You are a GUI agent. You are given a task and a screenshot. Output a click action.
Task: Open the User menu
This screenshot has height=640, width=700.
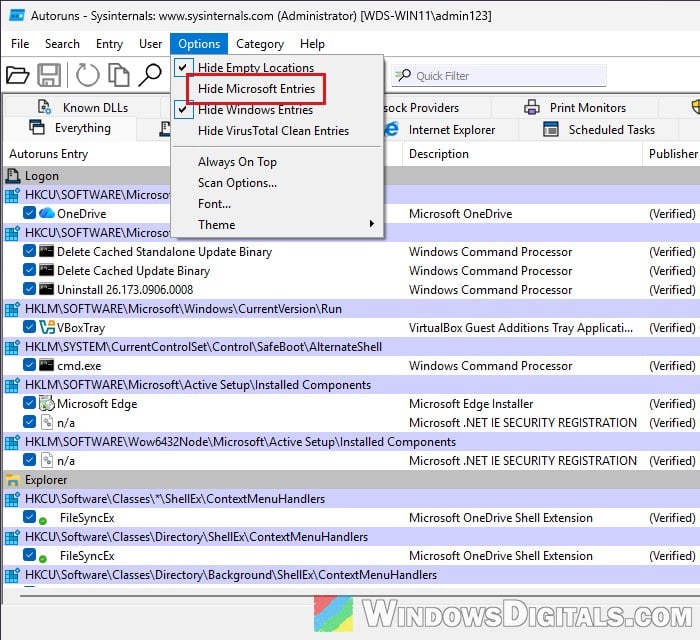click(150, 44)
